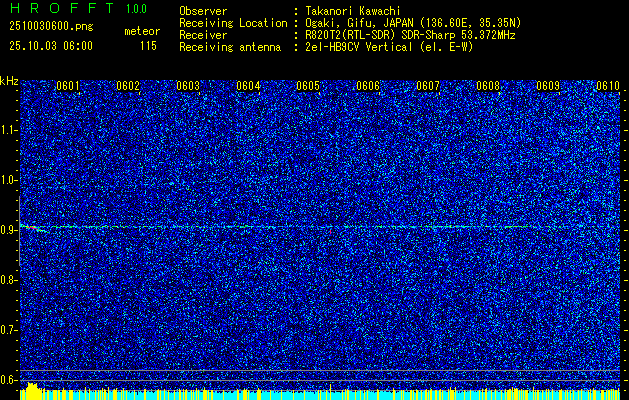Click the 0607 time marker
Screen dimensions: 629x400
coord(428,86)
